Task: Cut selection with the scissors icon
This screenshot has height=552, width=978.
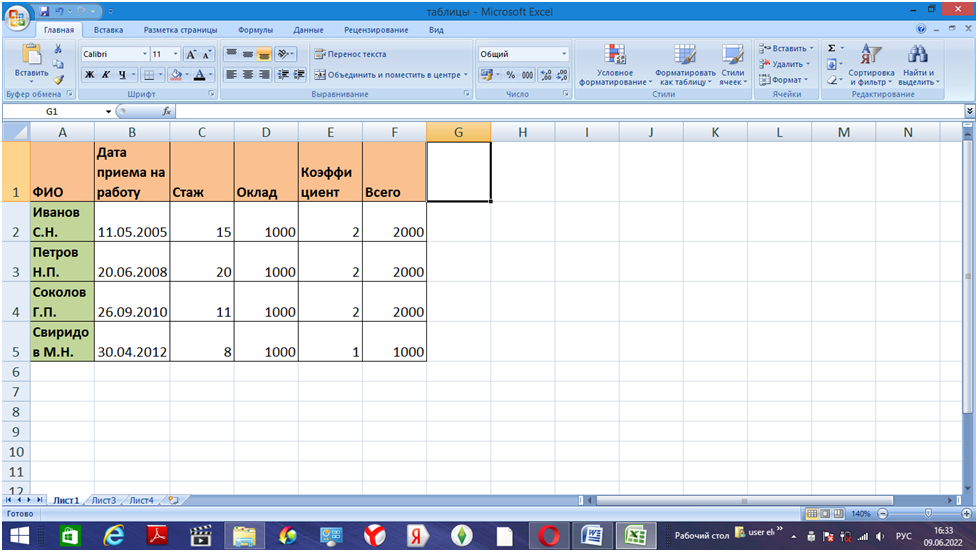Action: click(x=58, y=49)
